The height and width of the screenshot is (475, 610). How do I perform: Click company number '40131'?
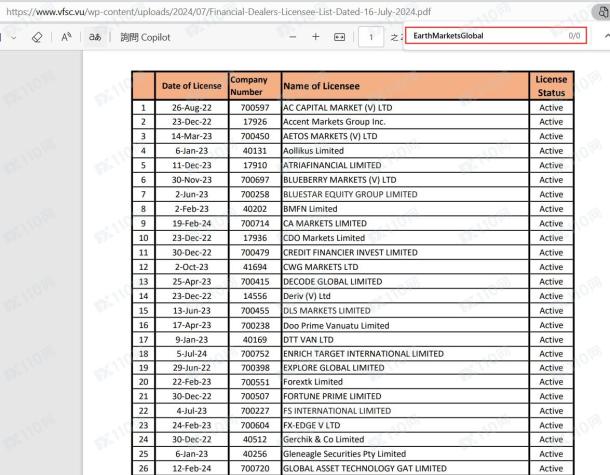click(255, 151)
